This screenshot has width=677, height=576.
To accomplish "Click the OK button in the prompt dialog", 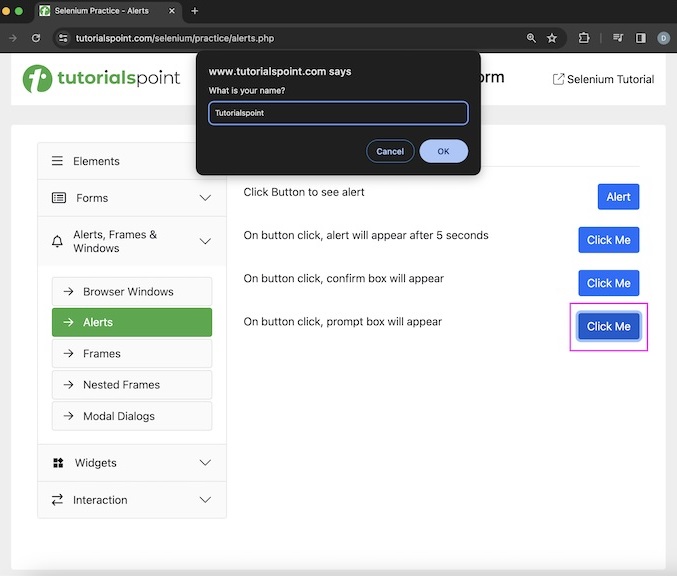I will pos(443,151).
